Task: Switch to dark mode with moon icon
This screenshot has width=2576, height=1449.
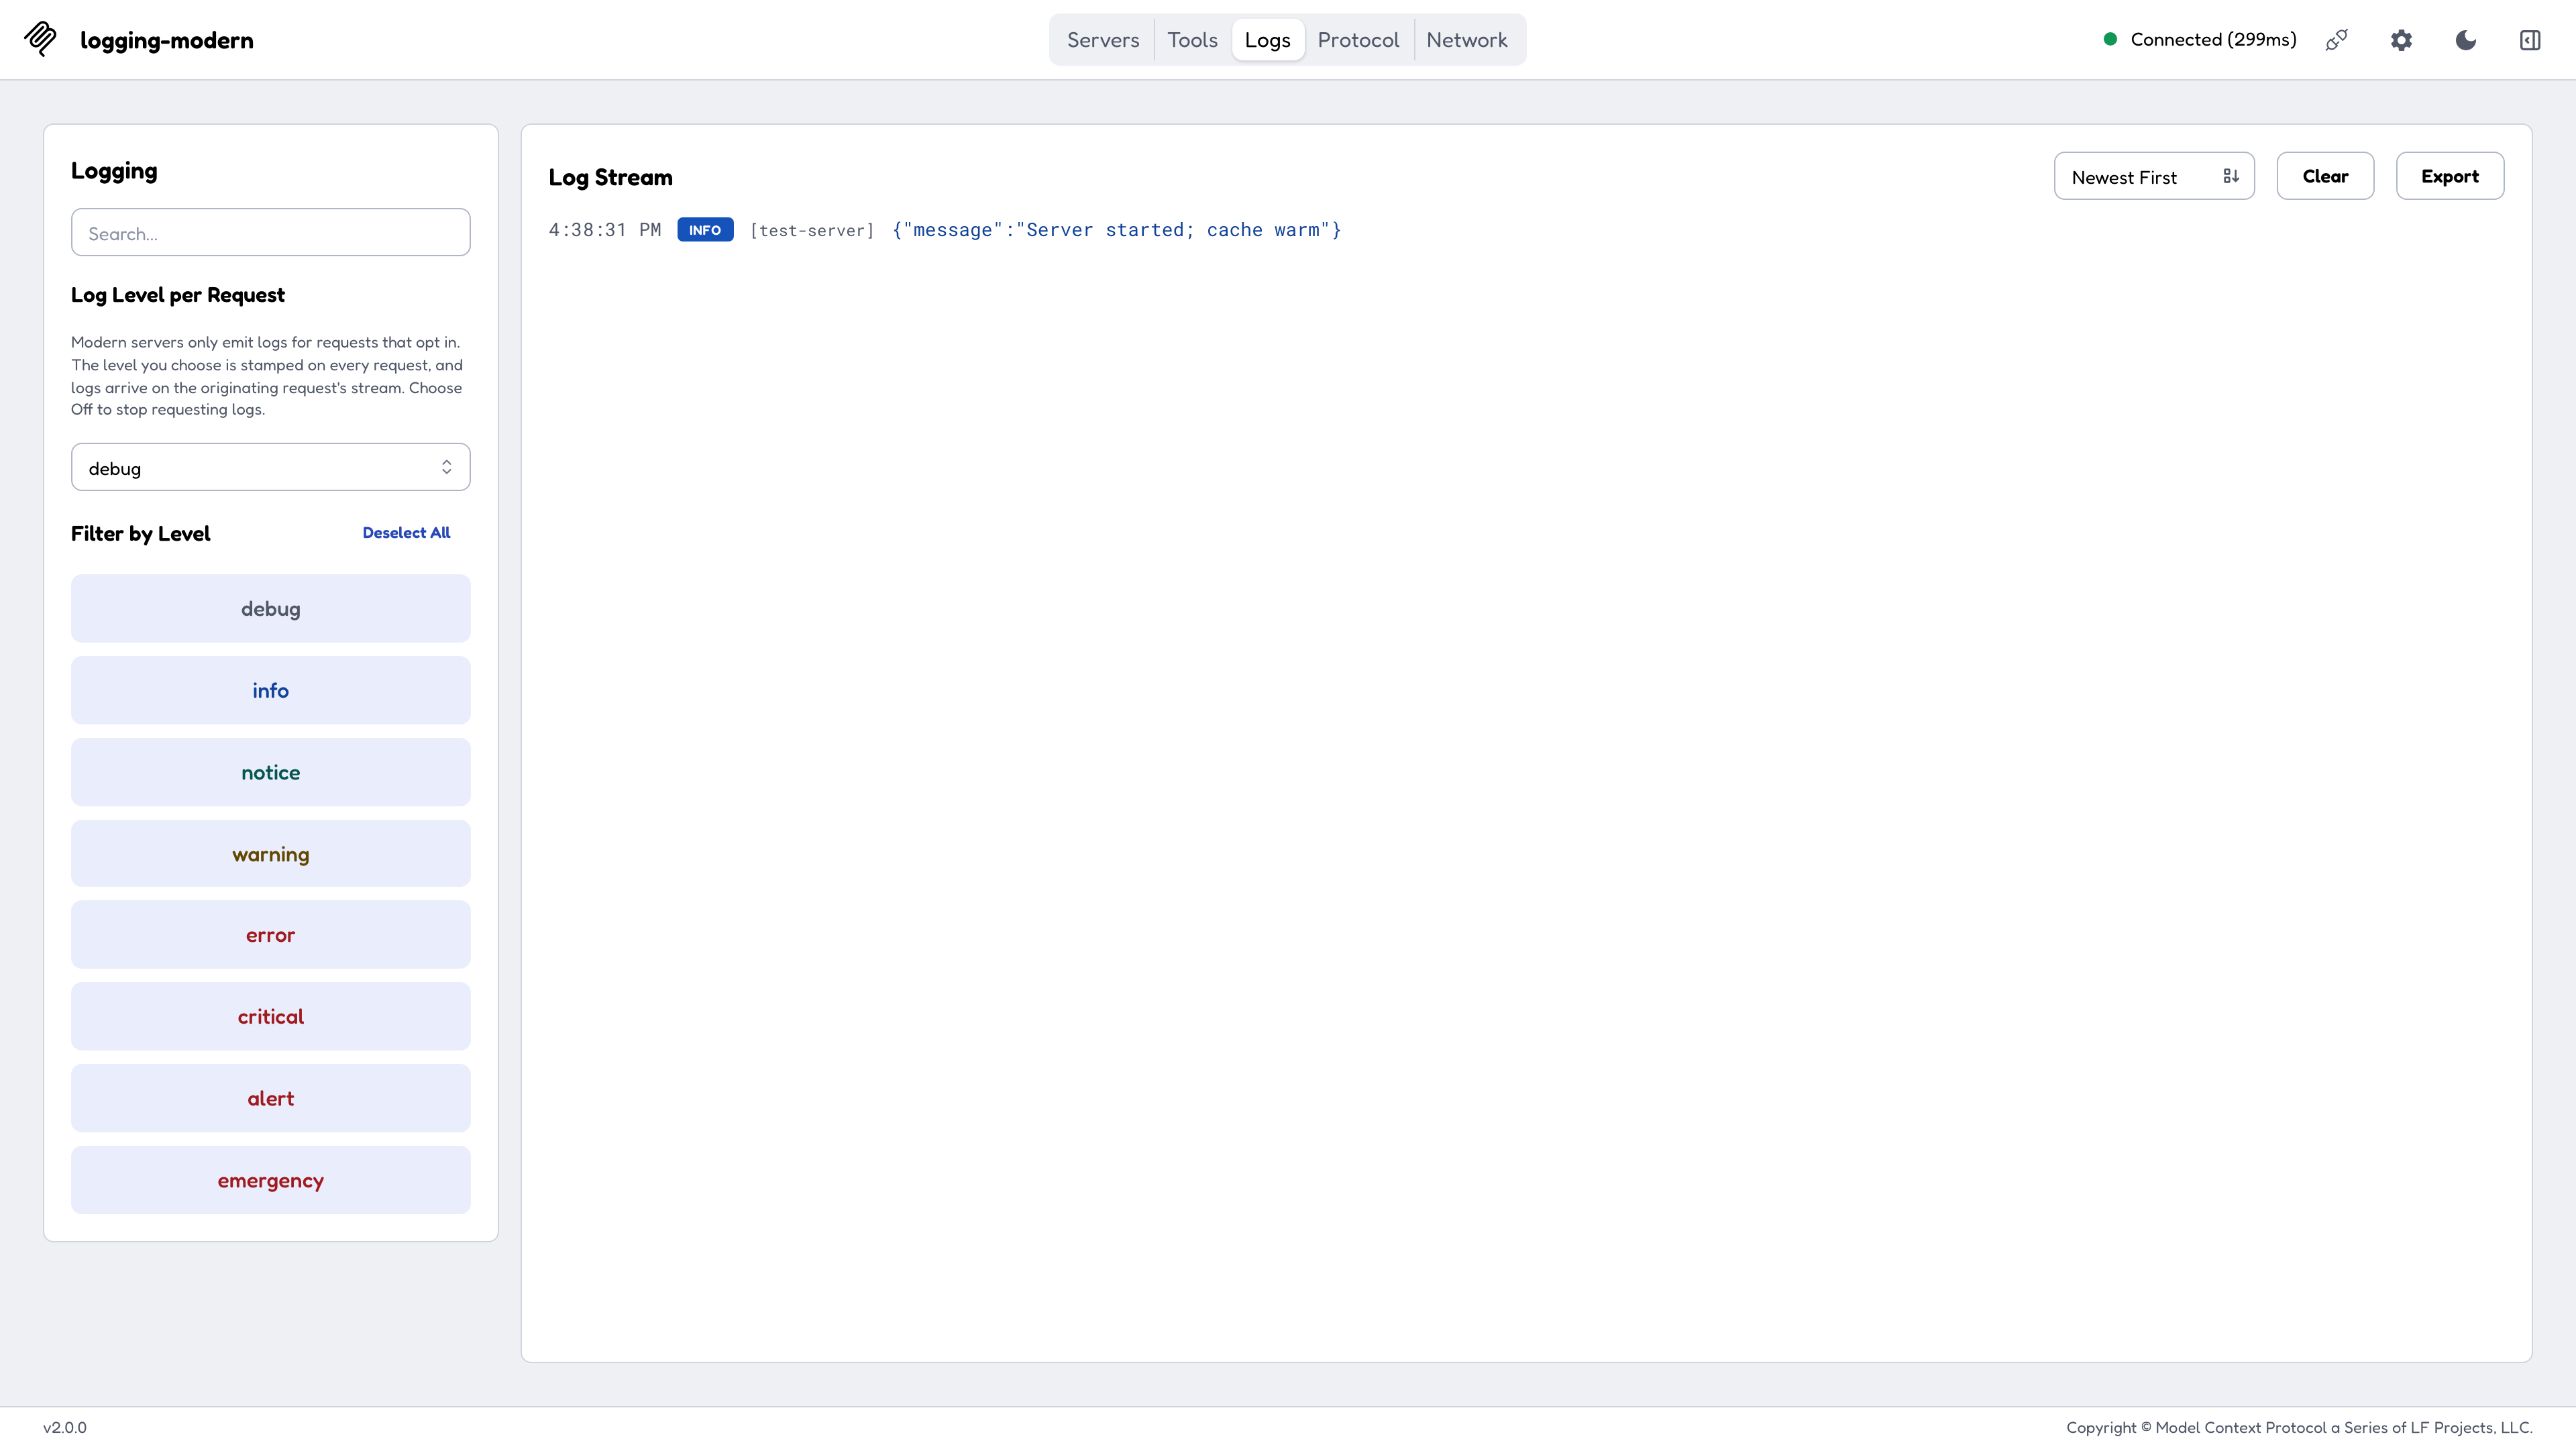Action: click(x=2466, y=40)
